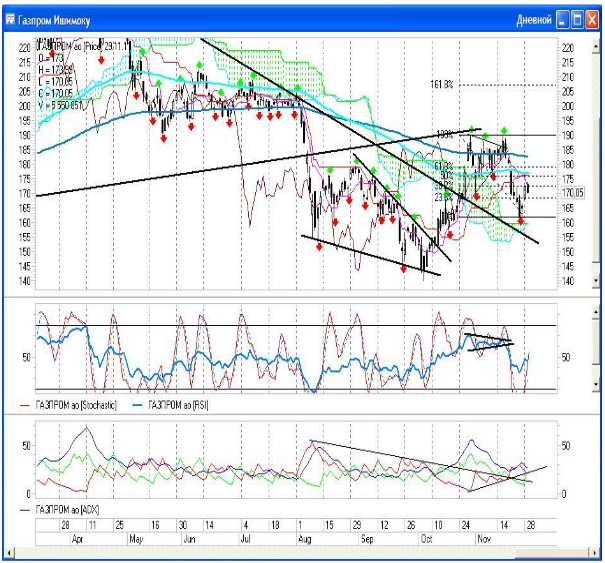Viewport: 605px width, 563px height.
Task: Click the Jun month label on time axis
Action: click(189, 539)
